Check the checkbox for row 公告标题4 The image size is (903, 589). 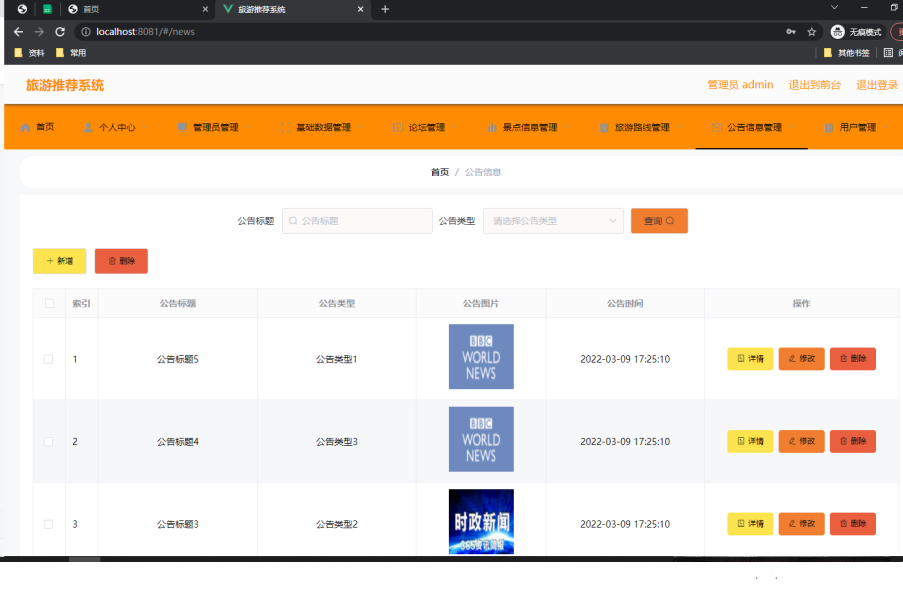click(x=49, y=441)
